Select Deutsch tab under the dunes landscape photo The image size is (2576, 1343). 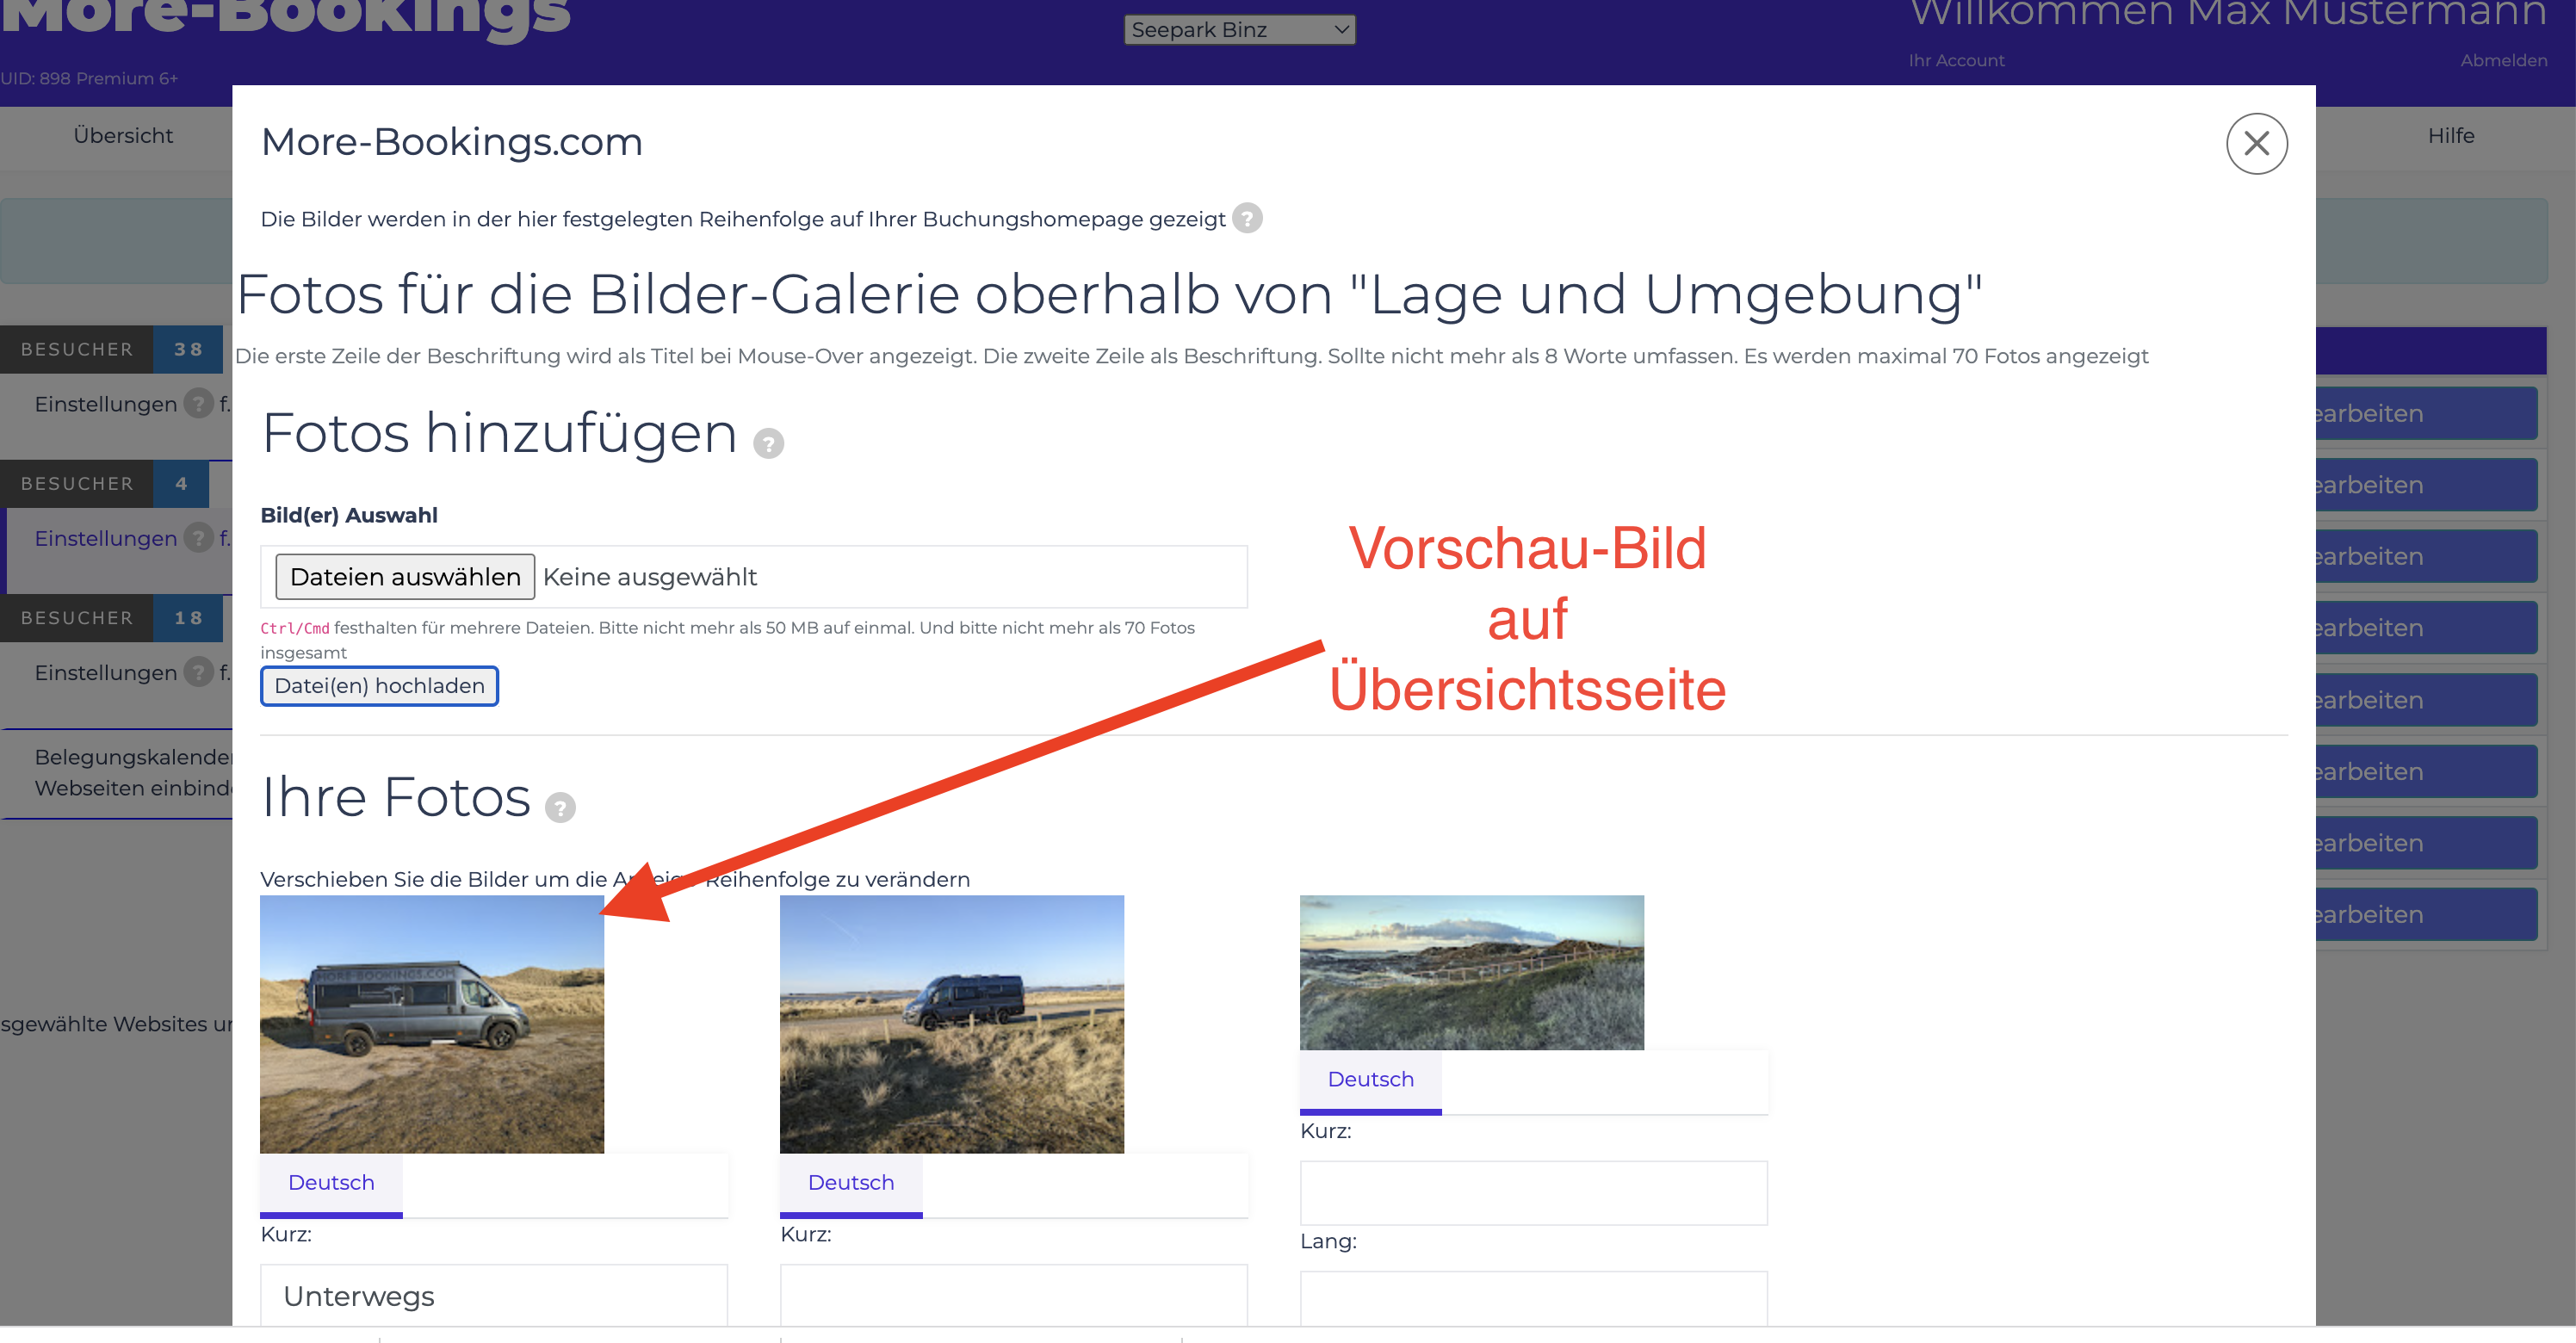point(1370,1080)
